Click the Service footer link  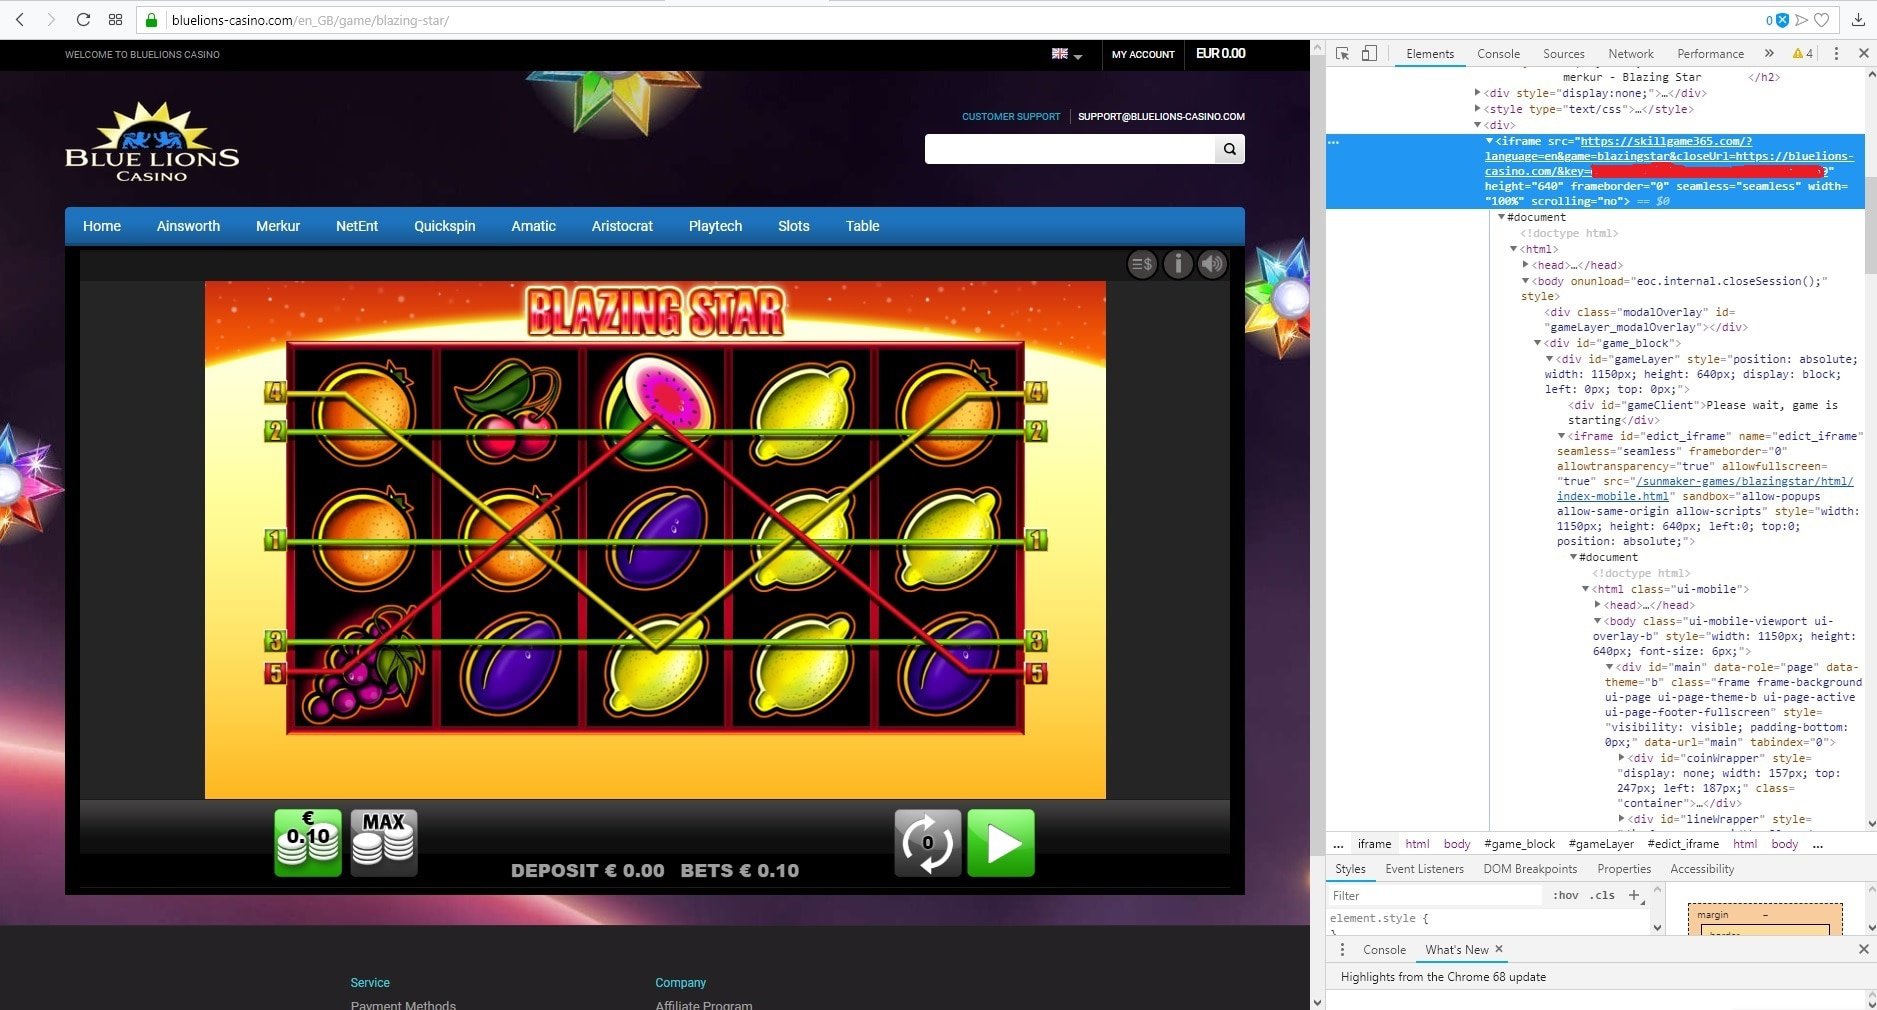click(x=370, y=983)
